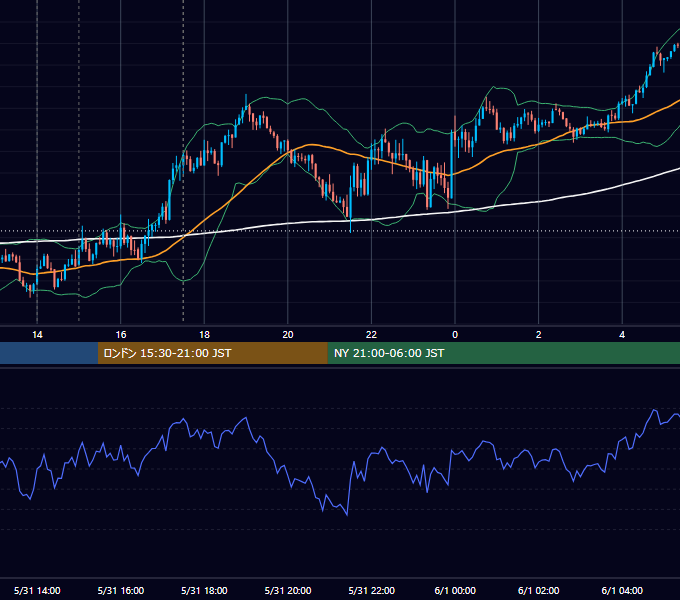Click hour label 18 on upper axis

pos(204,335)
